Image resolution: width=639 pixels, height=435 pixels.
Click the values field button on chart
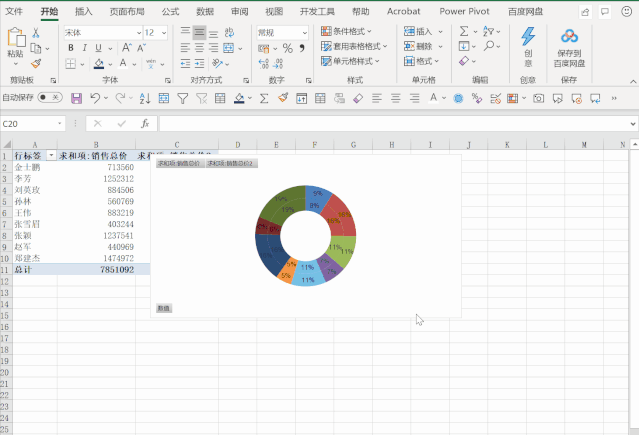click(x=164, y=308)
